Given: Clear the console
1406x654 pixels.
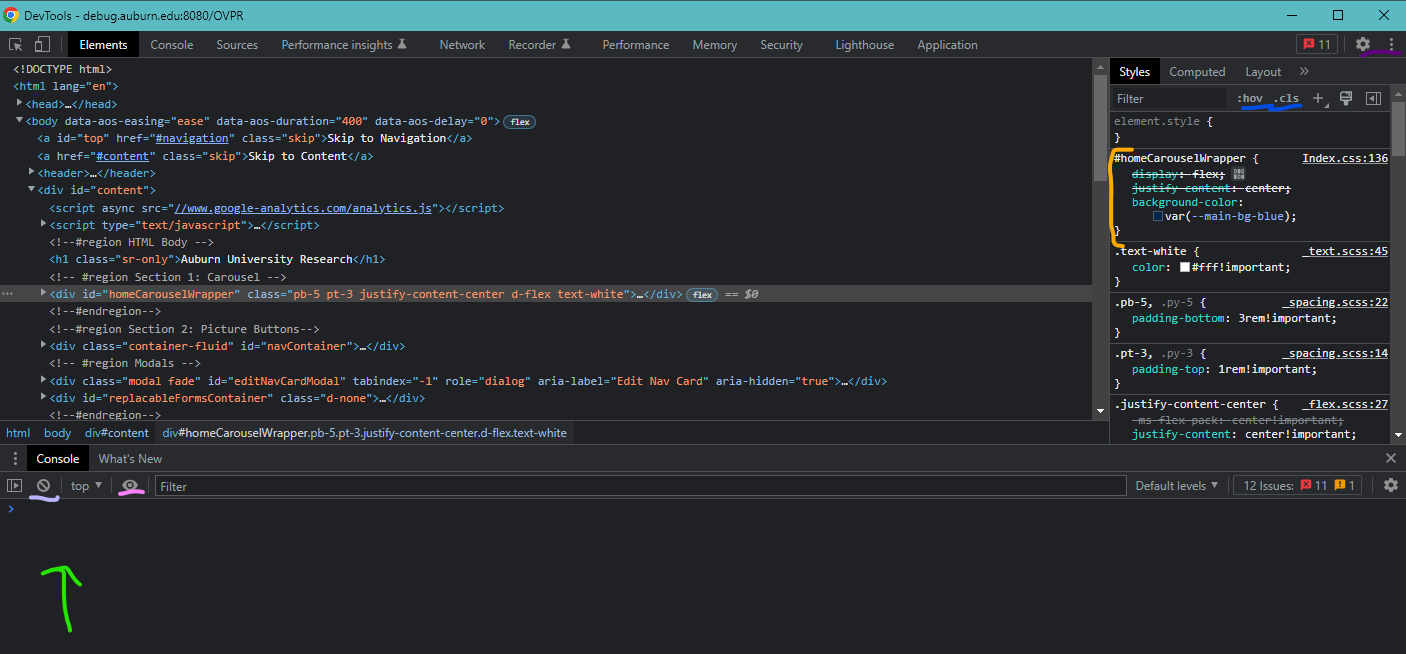Looking at the screenshot, I should pos(43,485).
